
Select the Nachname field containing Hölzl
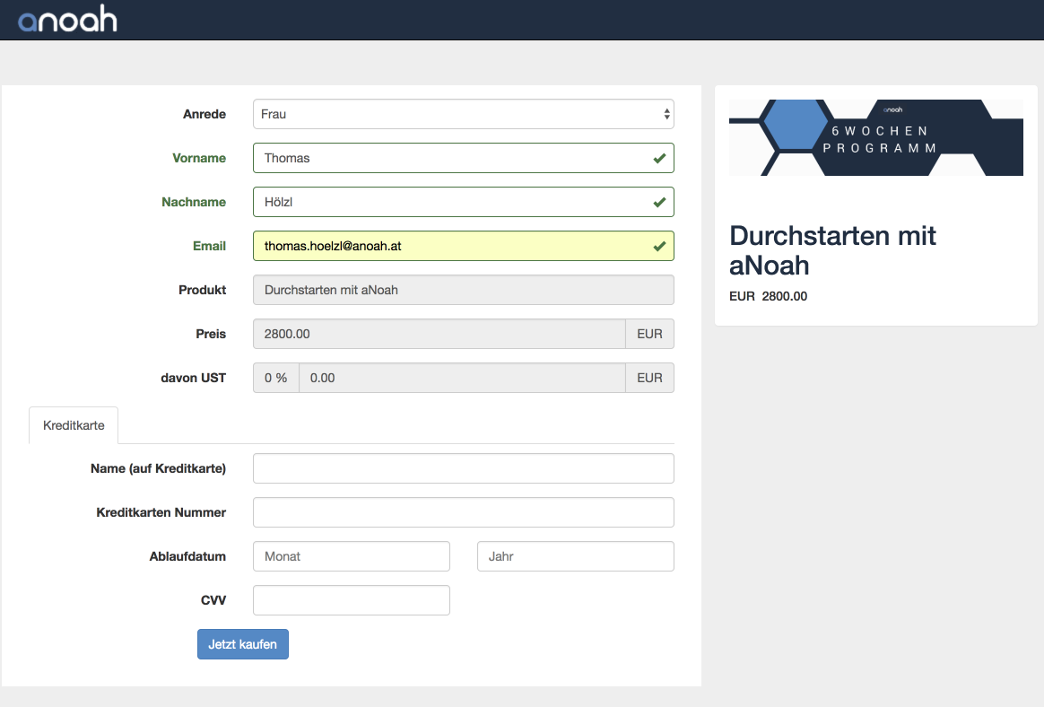(x=450, y=202)
